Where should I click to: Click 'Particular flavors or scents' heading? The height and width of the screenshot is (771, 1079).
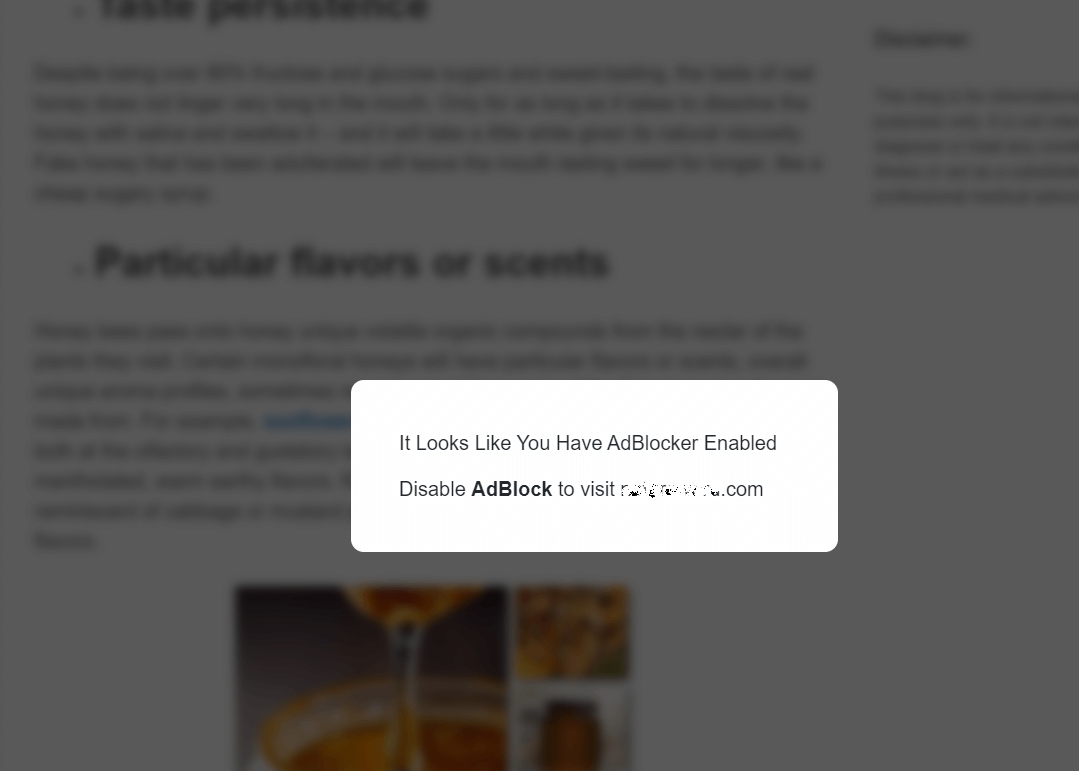tap(352, 262)
